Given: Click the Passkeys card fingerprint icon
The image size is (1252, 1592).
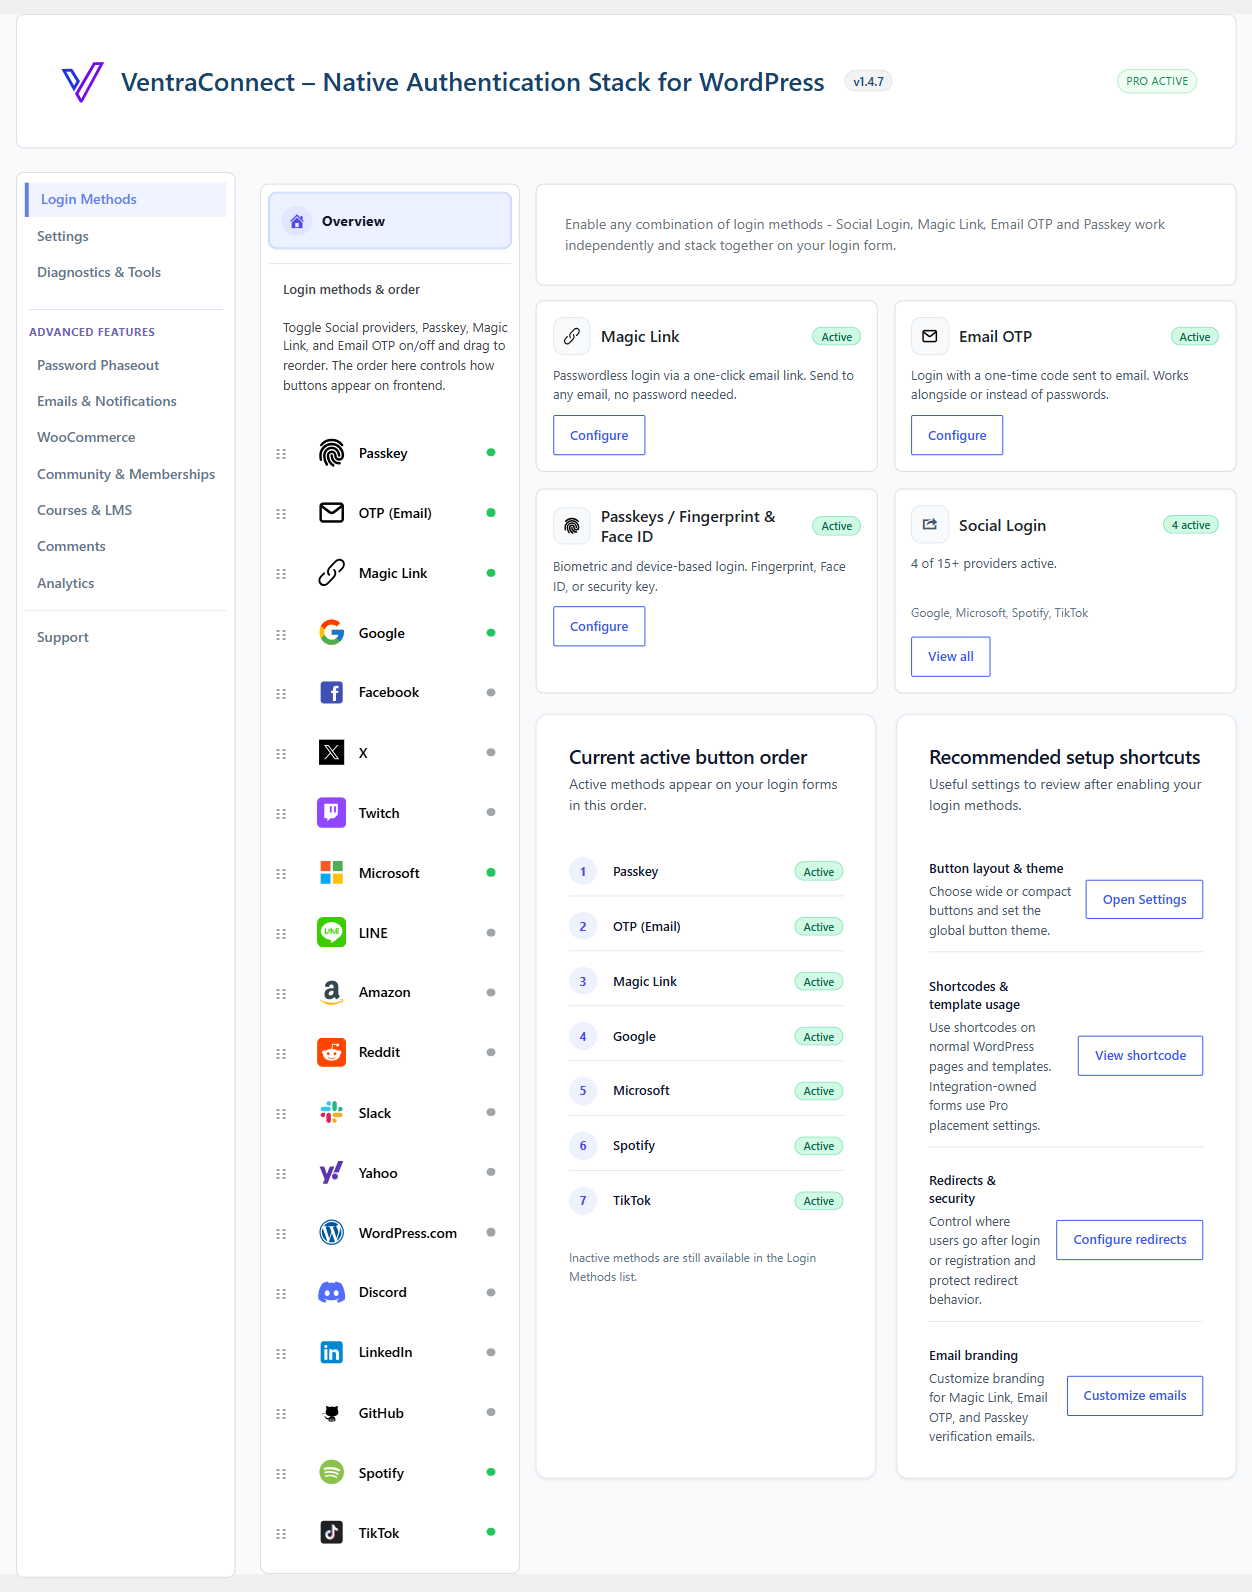Looking at the screenshot, I should tap(572, 525).
